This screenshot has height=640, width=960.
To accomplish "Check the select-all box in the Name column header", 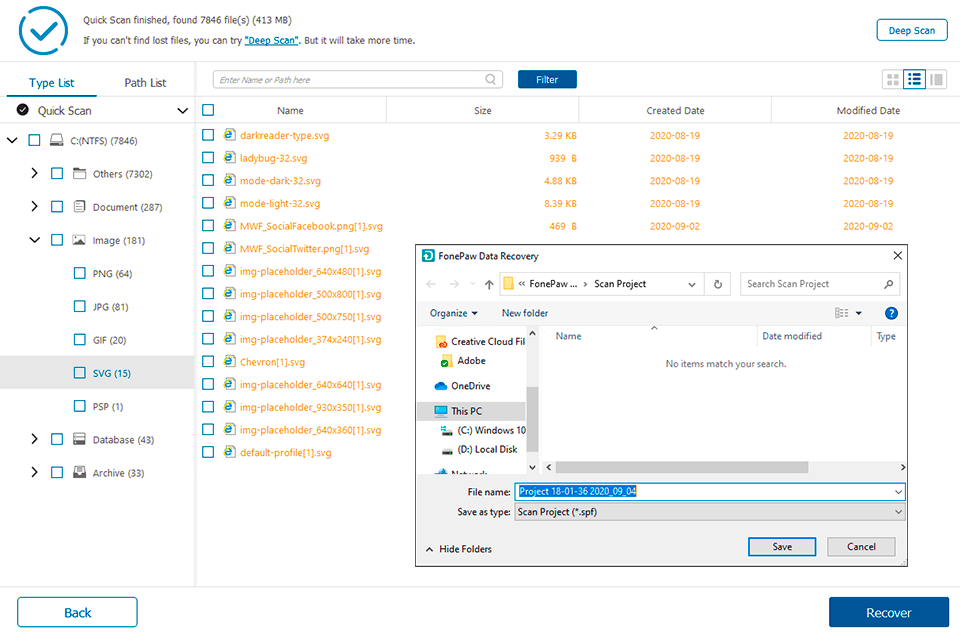I will coord(208,110).
